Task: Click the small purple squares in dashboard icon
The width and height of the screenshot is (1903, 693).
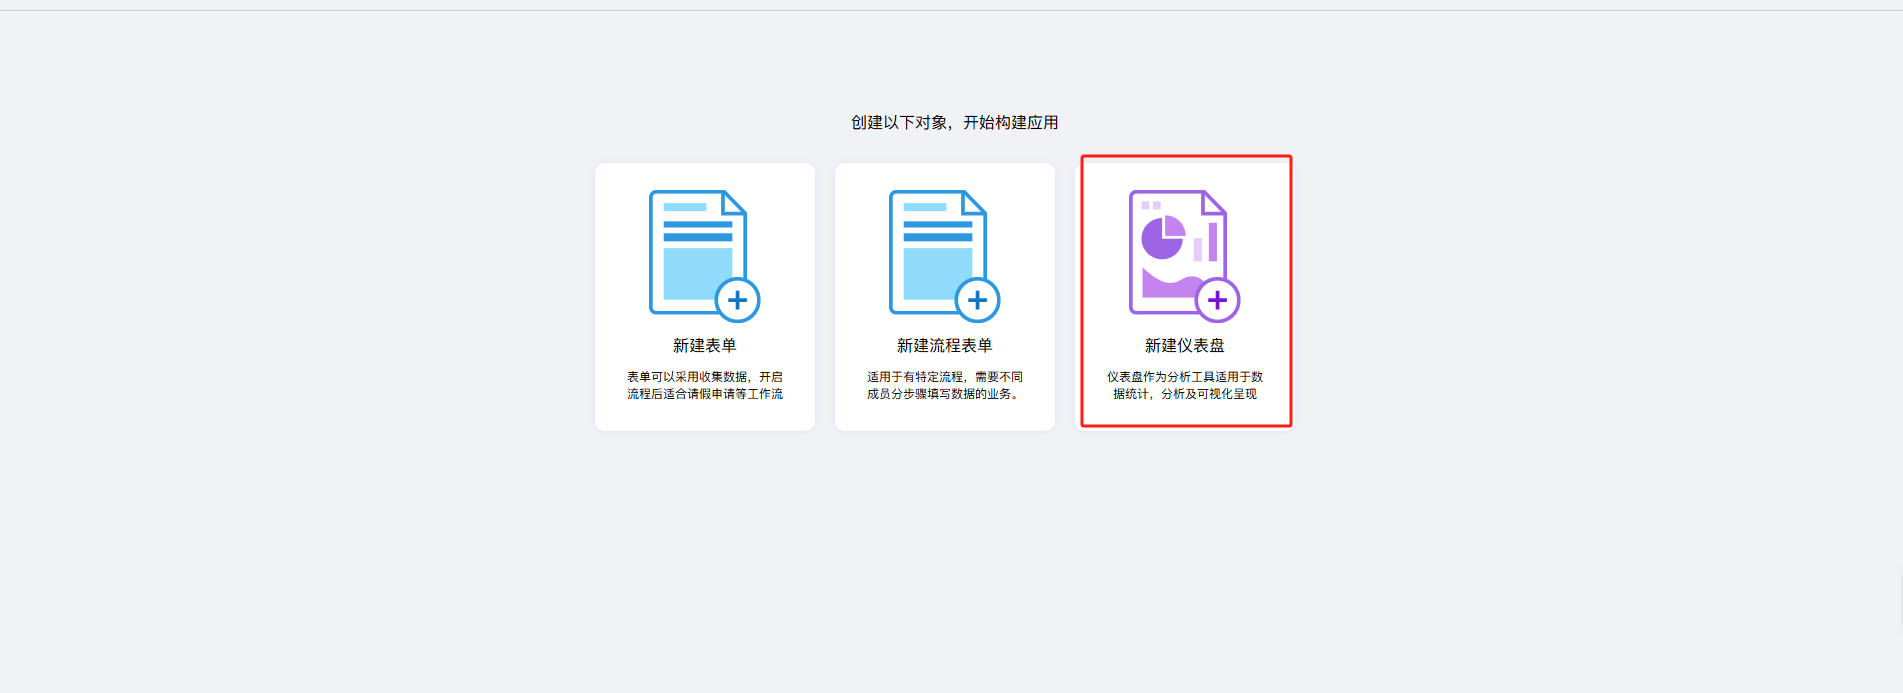Action: pyautogui.click(x=1151, y=205)
